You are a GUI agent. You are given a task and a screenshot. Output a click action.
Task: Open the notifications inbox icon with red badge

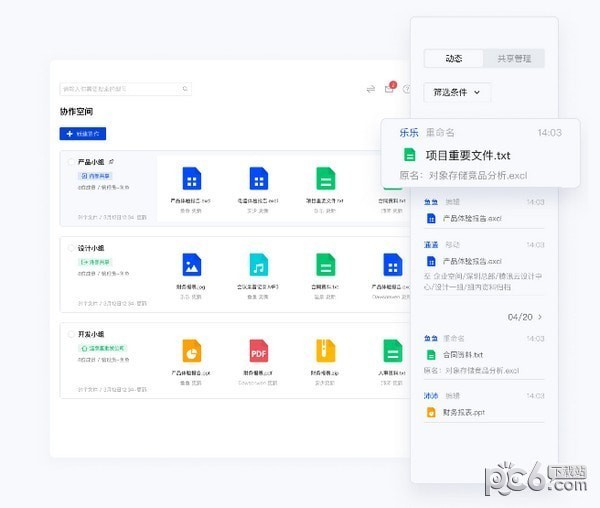pos(389,89)
